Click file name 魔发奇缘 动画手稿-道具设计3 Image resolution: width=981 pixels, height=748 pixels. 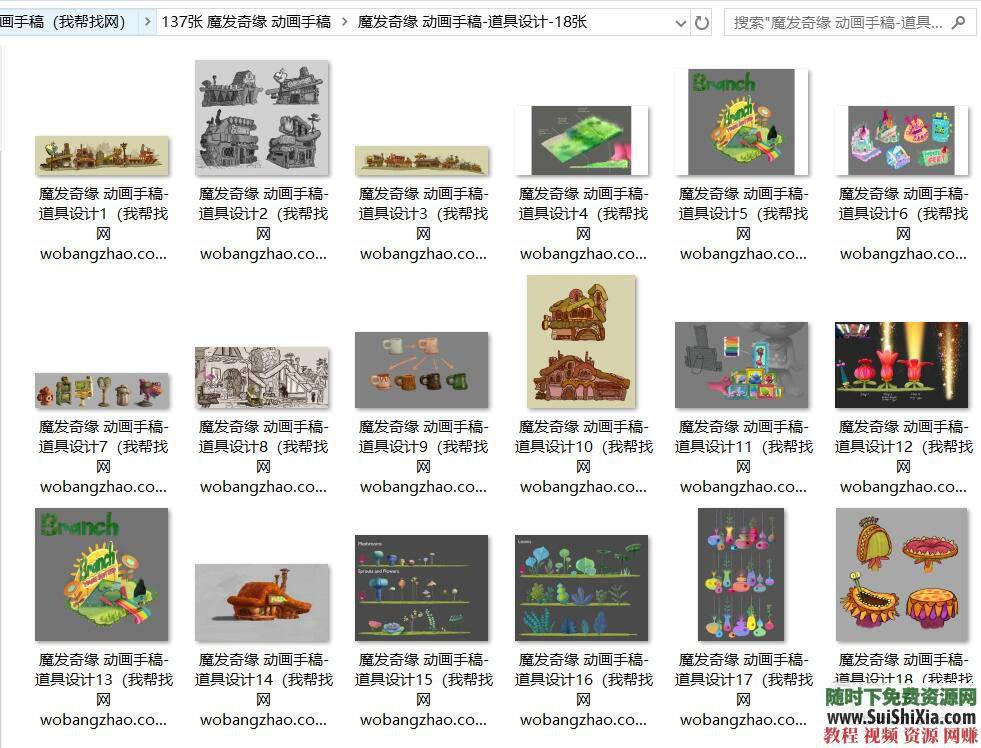pyautogui.click(x=424, y=224)
